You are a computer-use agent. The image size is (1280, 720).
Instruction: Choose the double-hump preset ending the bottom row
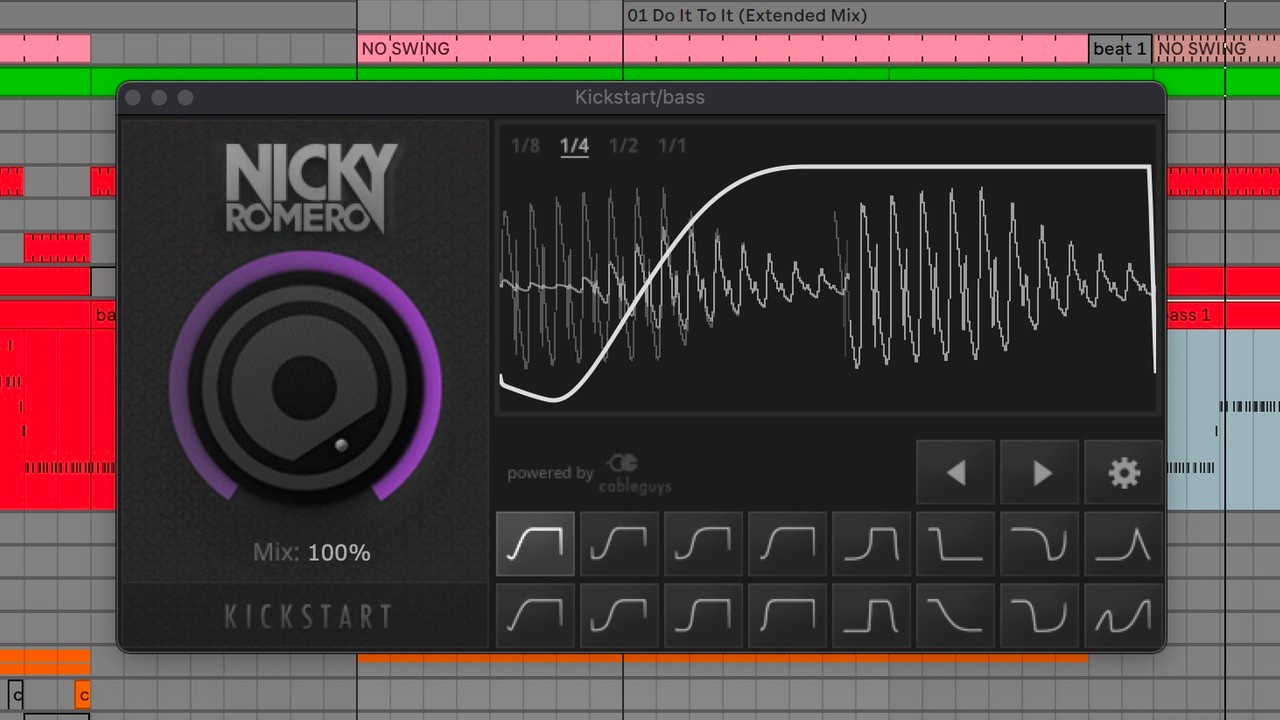[x=1124, y=614]
